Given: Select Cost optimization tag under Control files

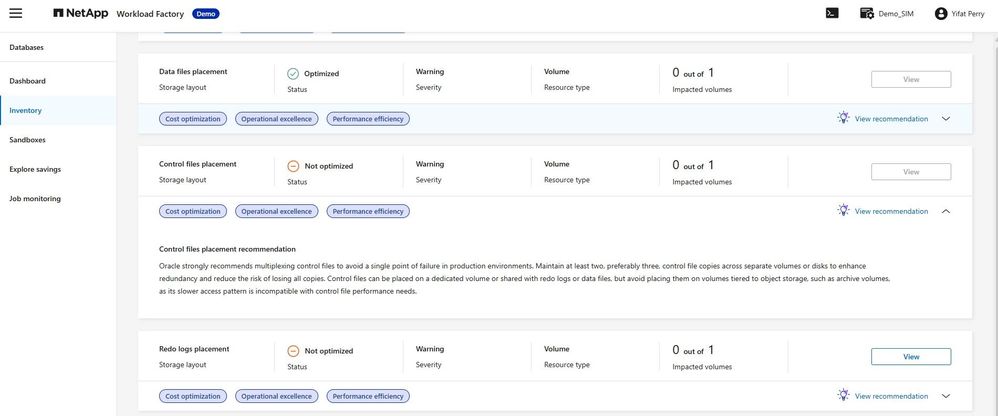Looking at the screenshot, I should (193, 211).
